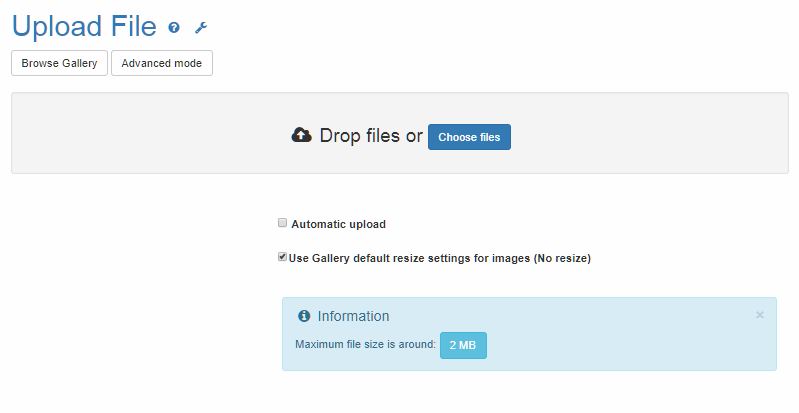Uncheck Use Gallery default resize settings
The width and height of the screenshot is (799, 413).
click(283, 257)
